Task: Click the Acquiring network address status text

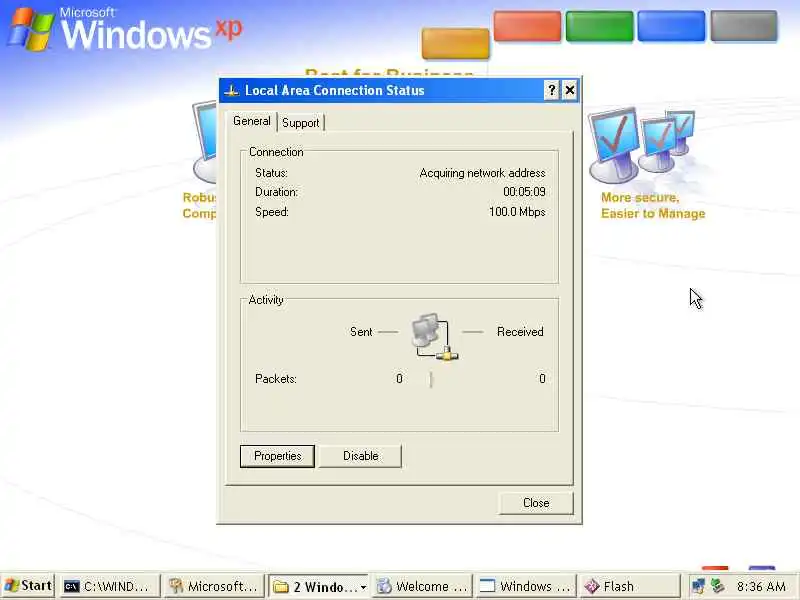Action: [x=482, y=173]
